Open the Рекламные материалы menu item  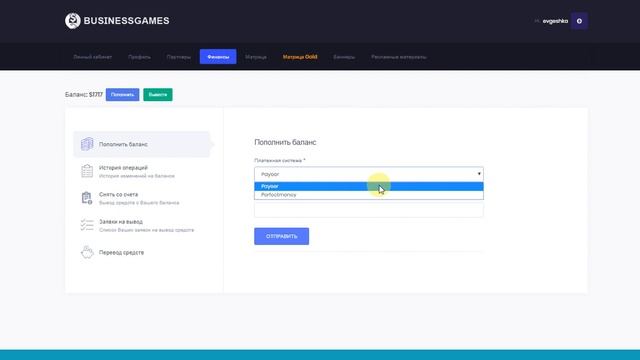(399, 57)
